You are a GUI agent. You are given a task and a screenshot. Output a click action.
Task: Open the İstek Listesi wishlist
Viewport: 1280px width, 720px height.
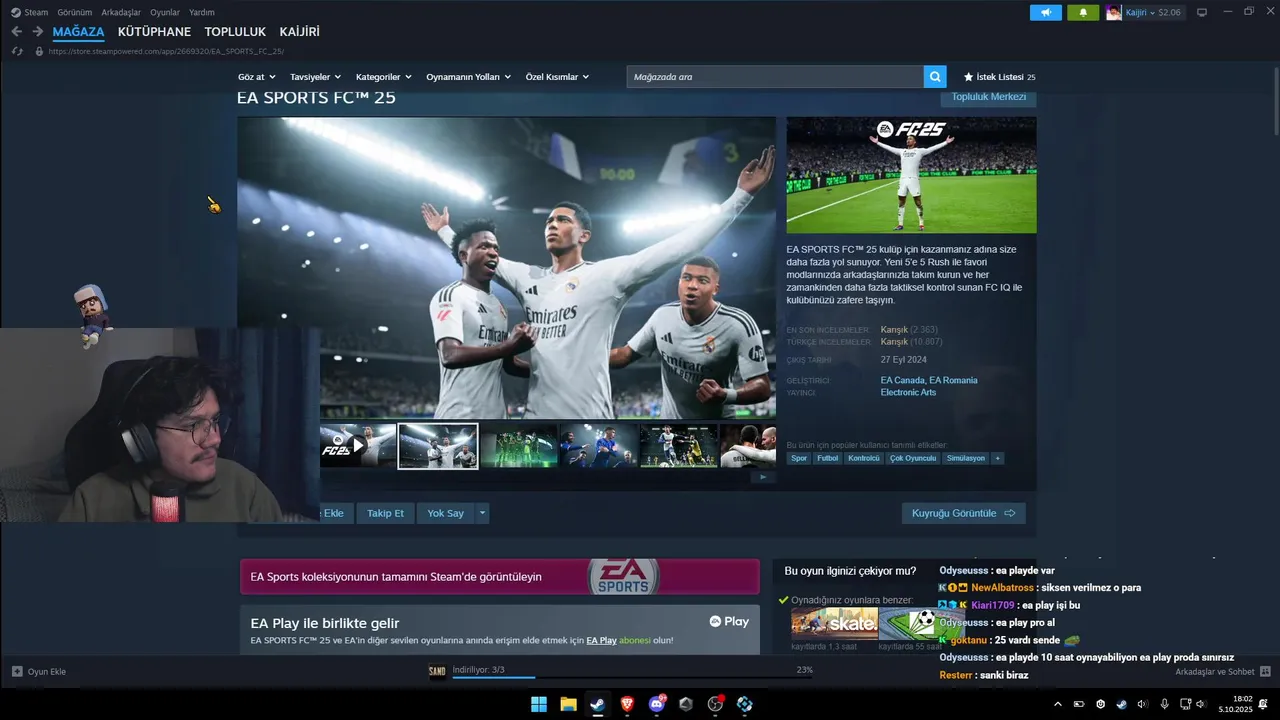(x=999, y=77)
